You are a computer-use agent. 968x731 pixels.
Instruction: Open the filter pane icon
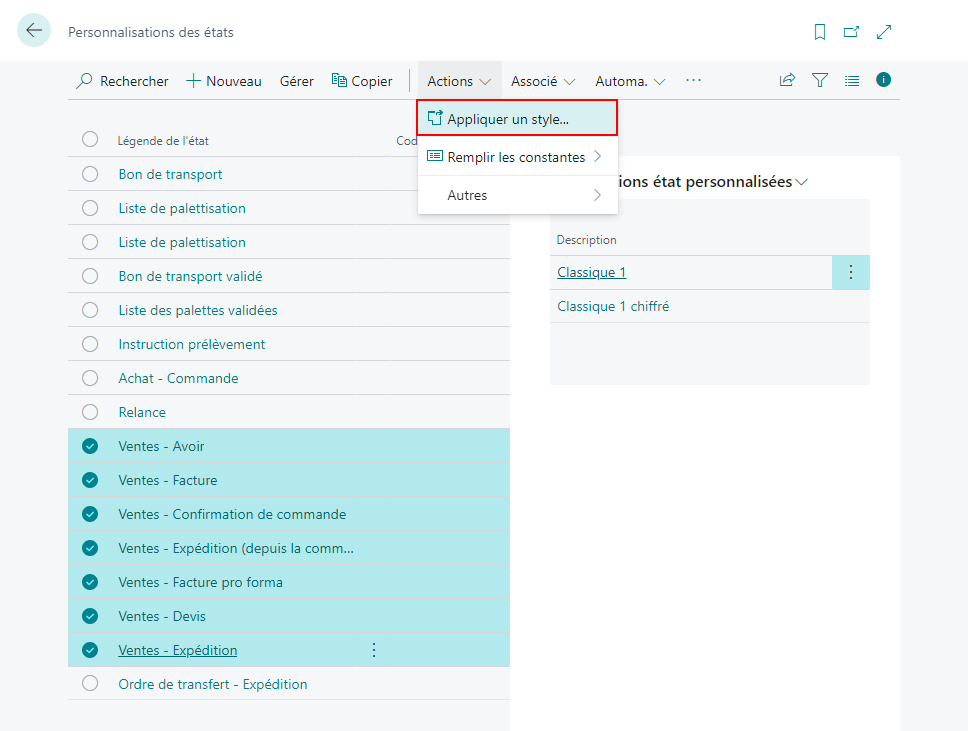pos(820,80)
